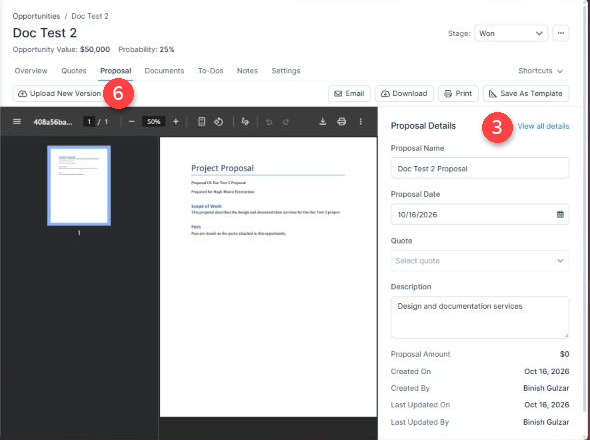Click the Project Proposal heading in document
Viewport: 590px width, 440px height.
click(222, 168)
